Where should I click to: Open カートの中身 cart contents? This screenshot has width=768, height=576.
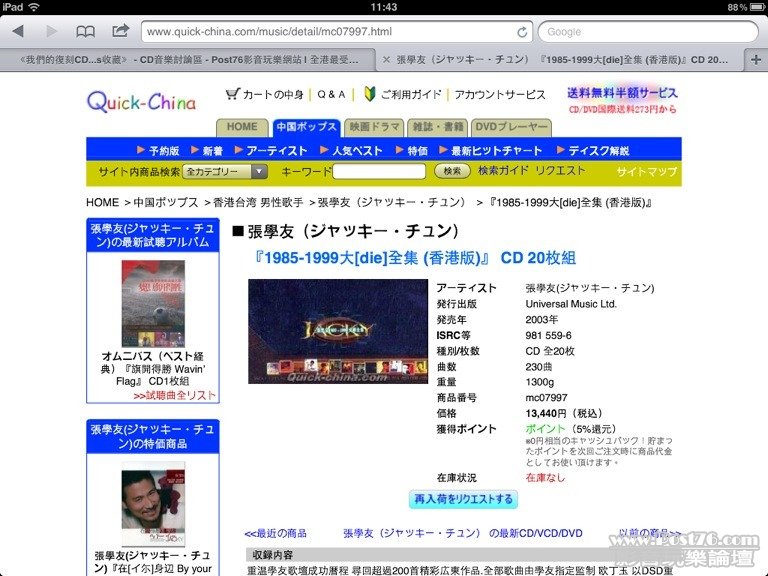coord(273,95)
